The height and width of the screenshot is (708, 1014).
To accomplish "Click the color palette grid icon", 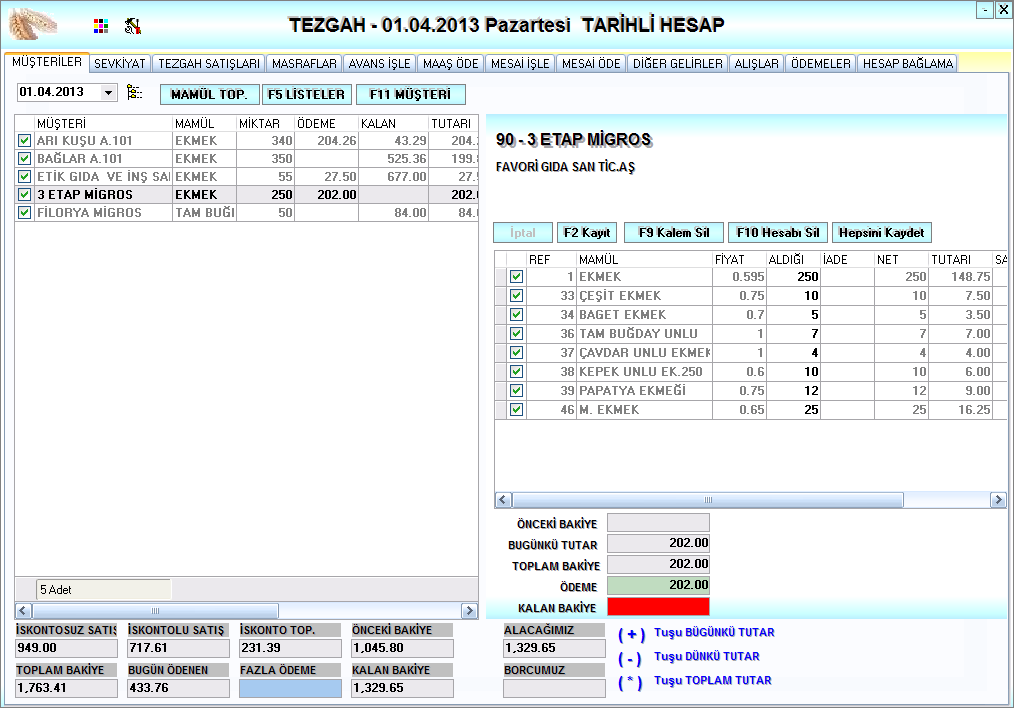I will pos(100,26).
